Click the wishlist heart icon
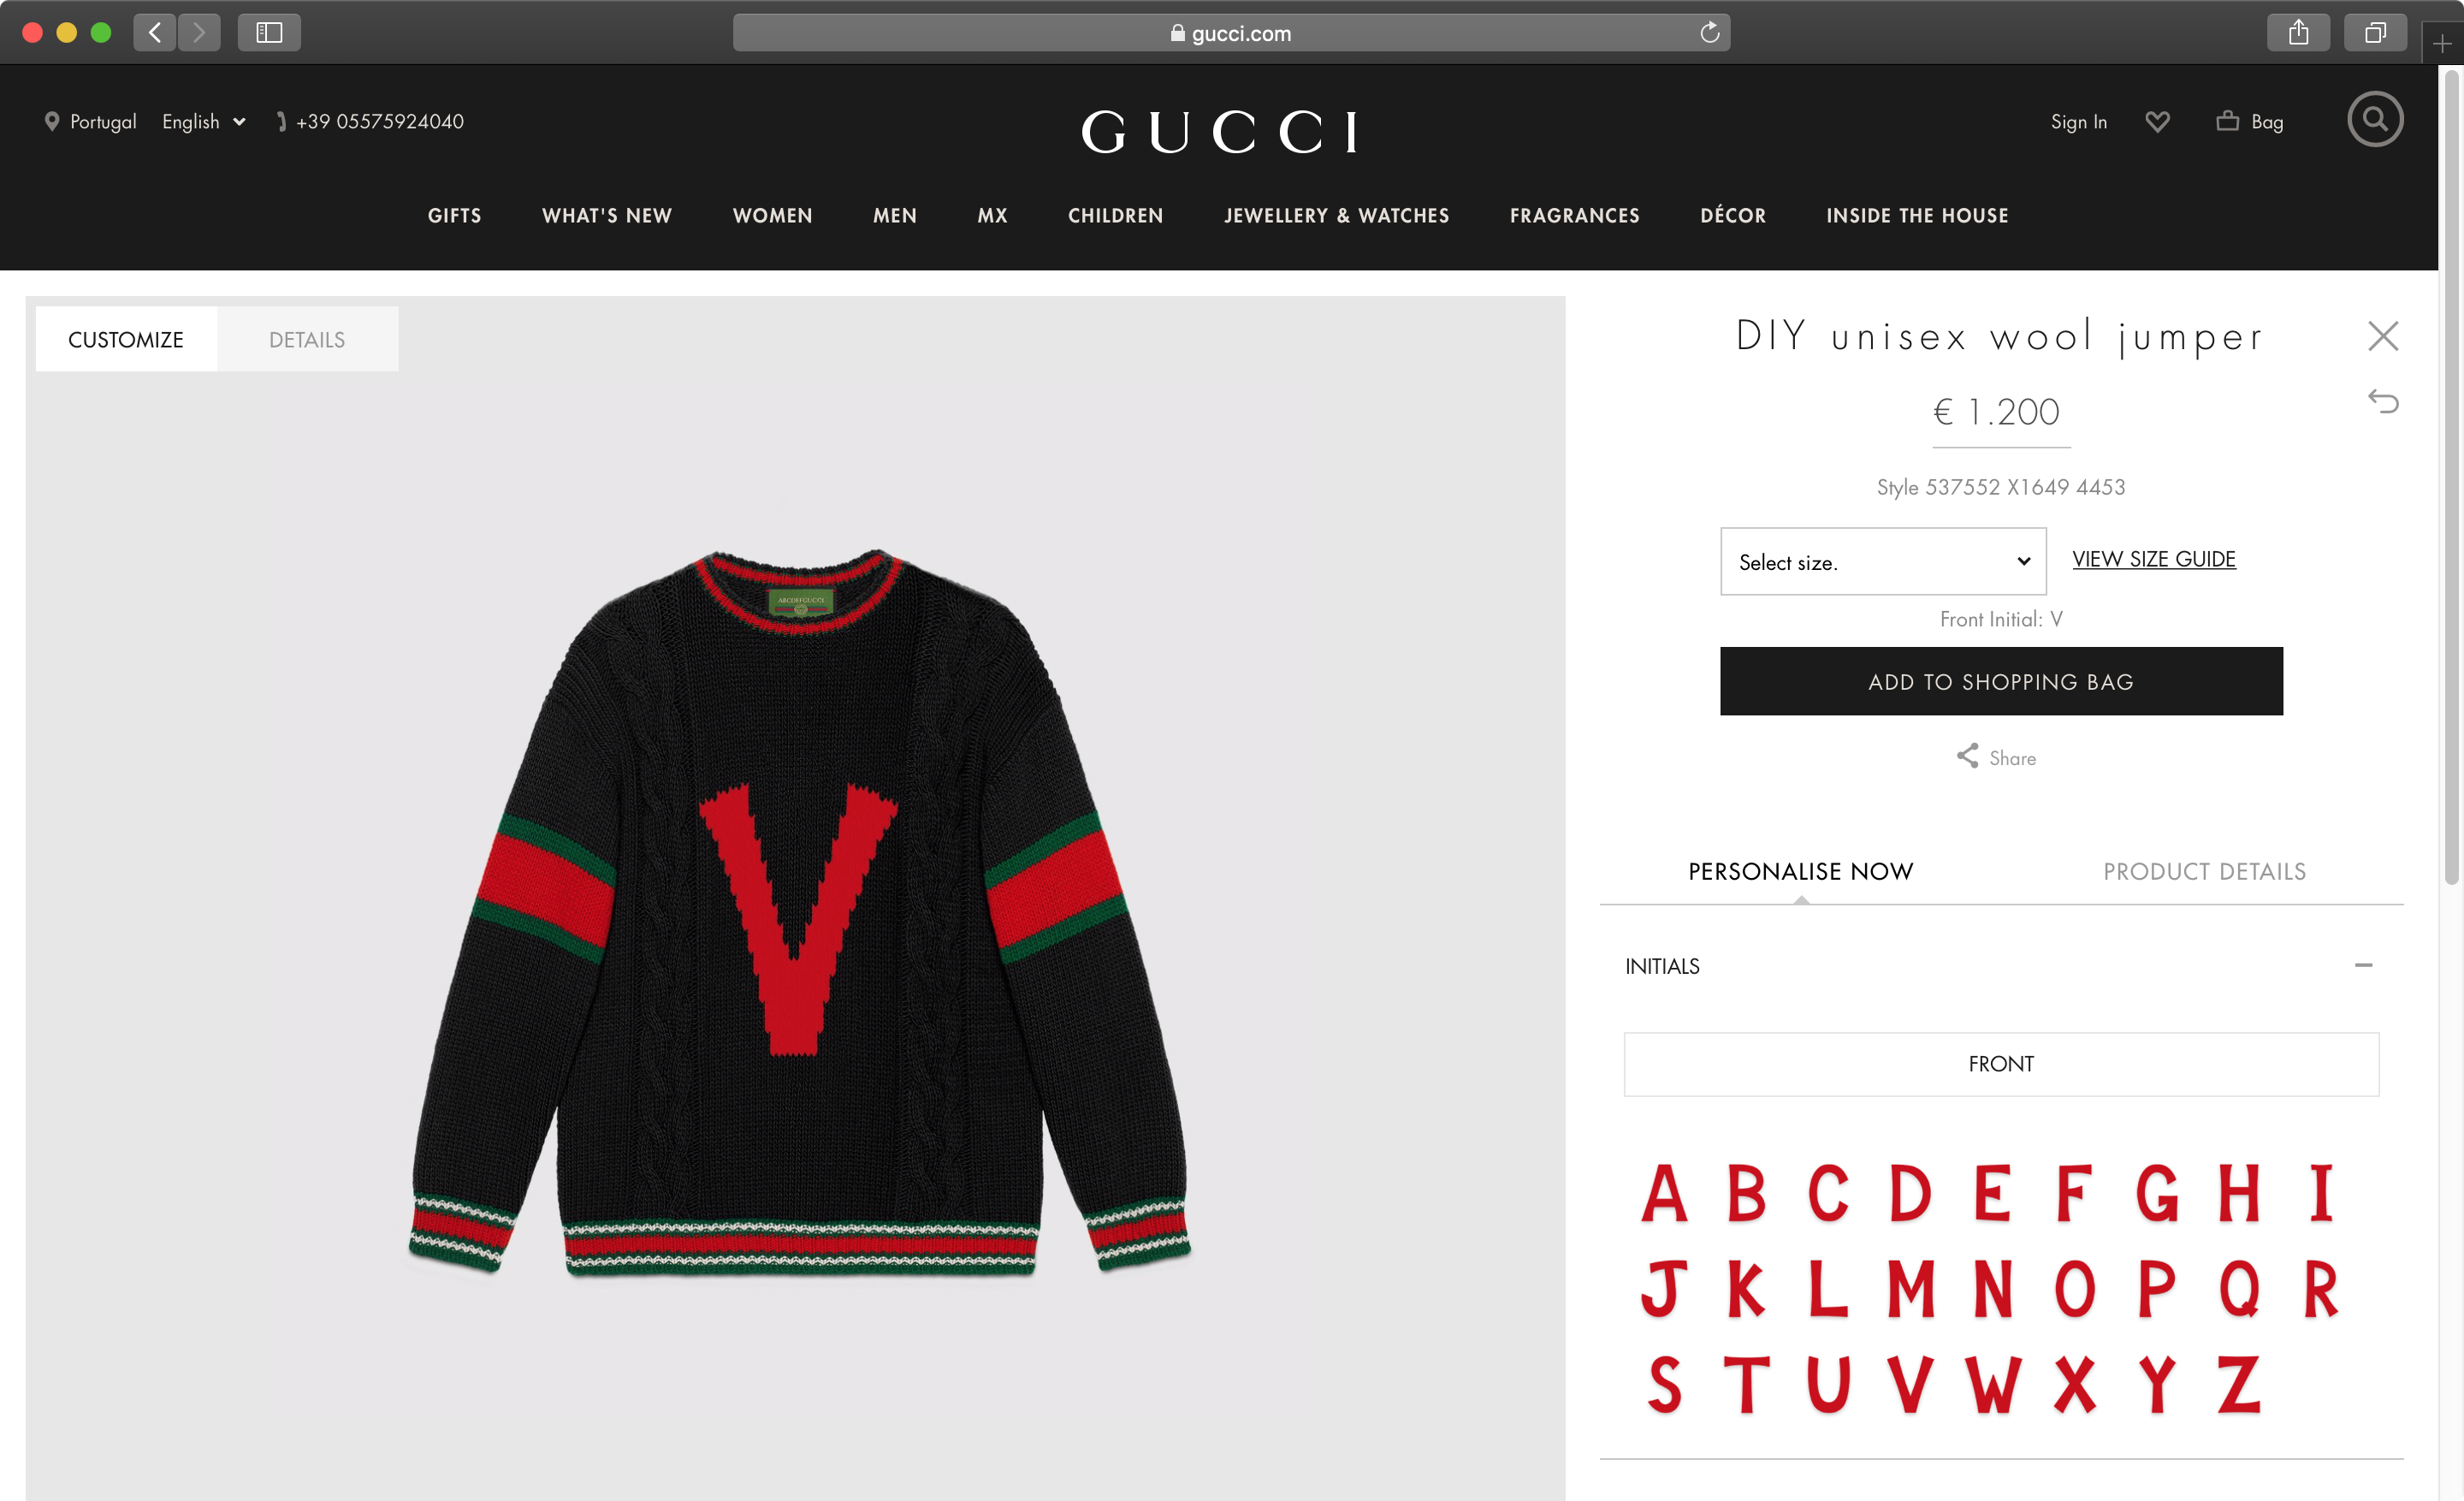Screen dimensions: 2464x1501 click(x=2158, y=122)
